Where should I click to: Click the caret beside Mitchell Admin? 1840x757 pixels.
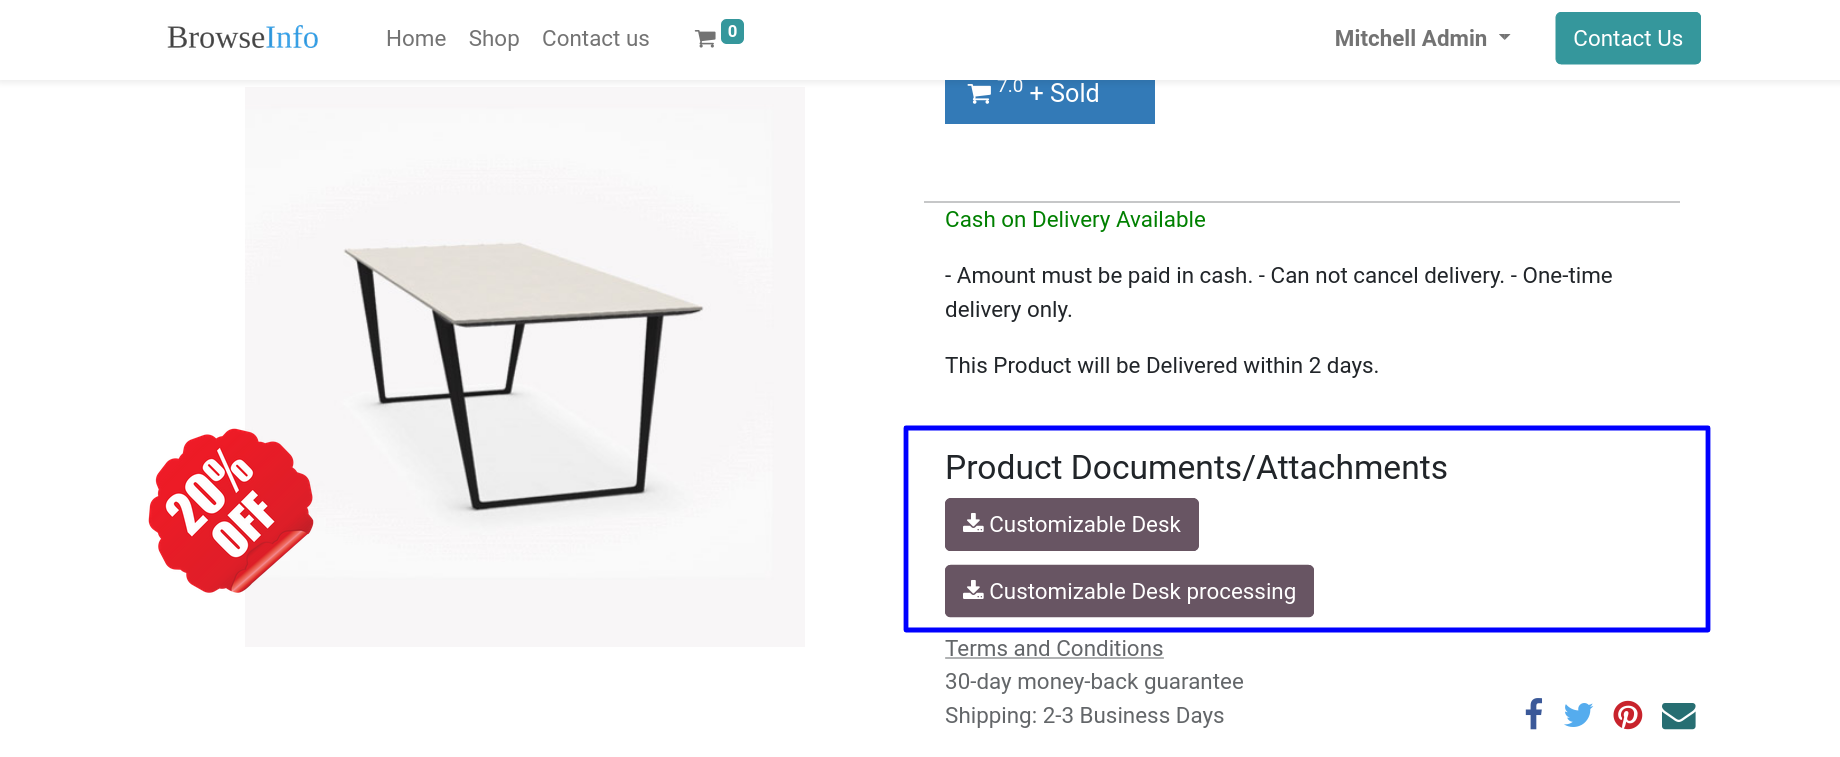tap(1505, 38)
